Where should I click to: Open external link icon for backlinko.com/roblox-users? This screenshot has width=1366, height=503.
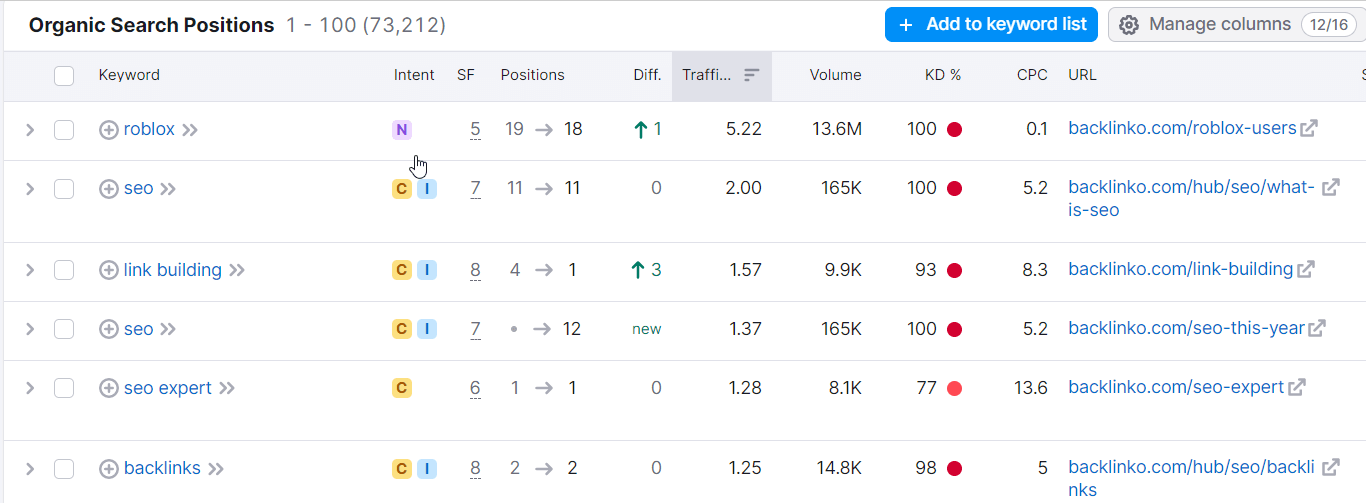pos(1308,128)
